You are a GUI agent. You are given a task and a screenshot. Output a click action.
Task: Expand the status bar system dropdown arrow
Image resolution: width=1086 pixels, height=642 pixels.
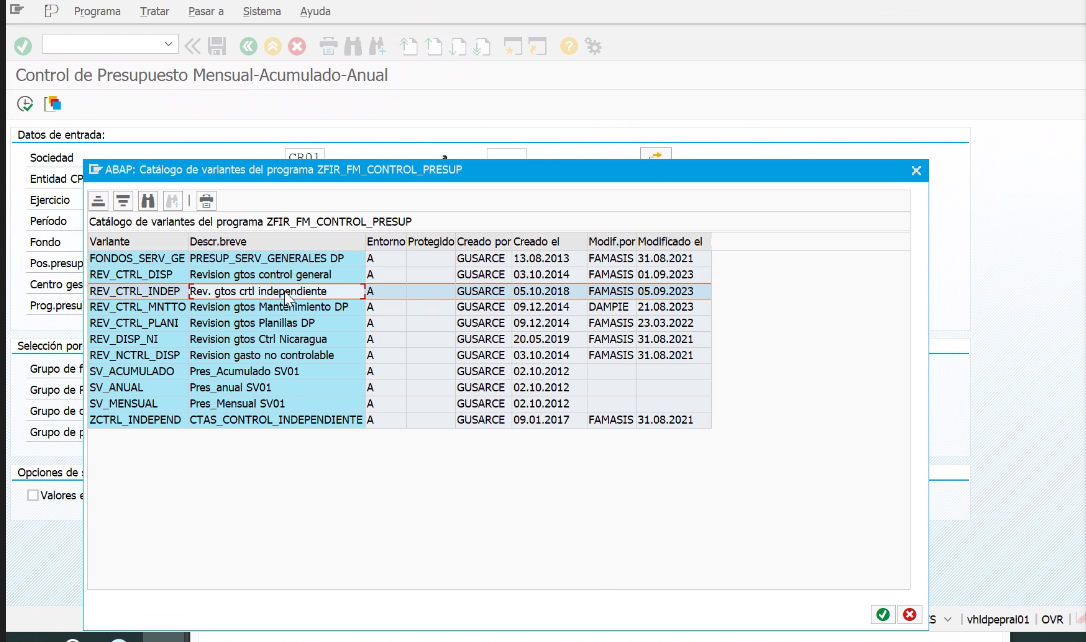947,620
